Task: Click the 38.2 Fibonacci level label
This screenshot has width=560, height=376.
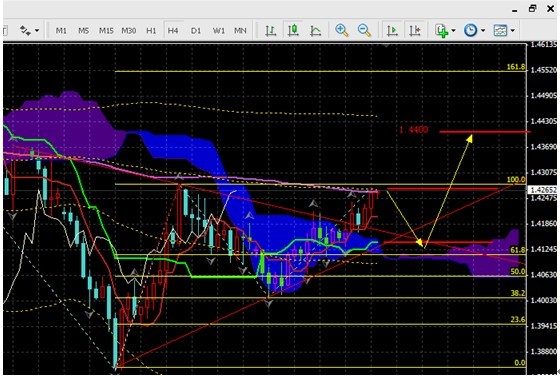Action: 518,293
